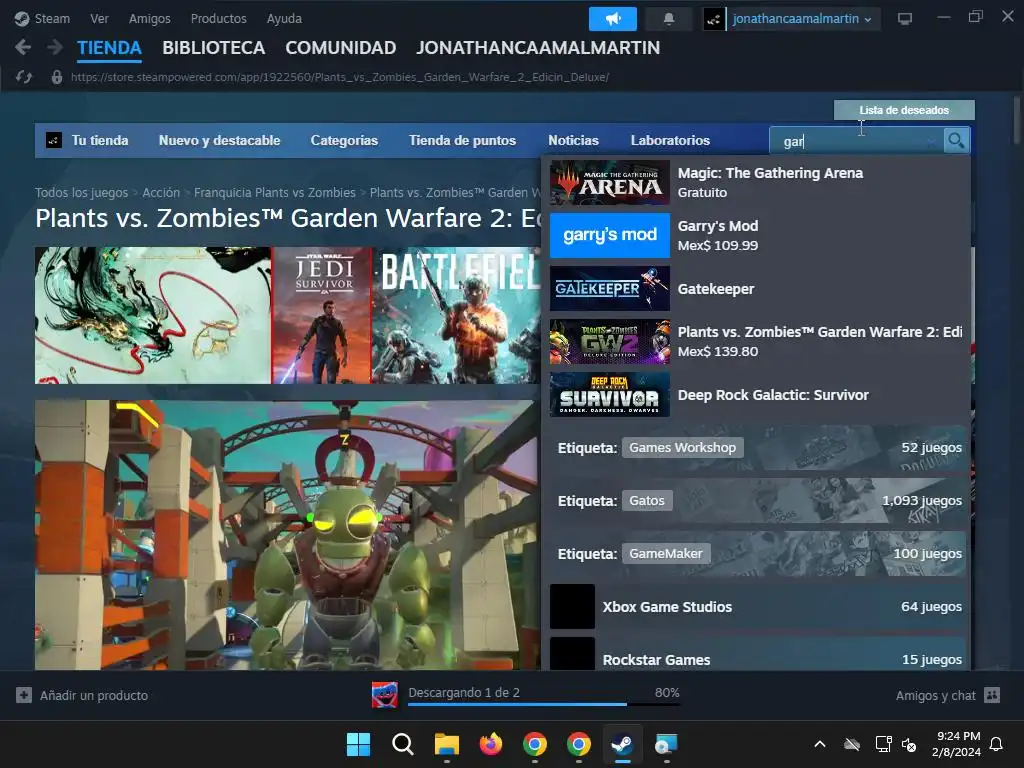This screenshot has width=1024, height=768.
Task: Open Nuevo y destacable dropdown
Action: point(219,140)
